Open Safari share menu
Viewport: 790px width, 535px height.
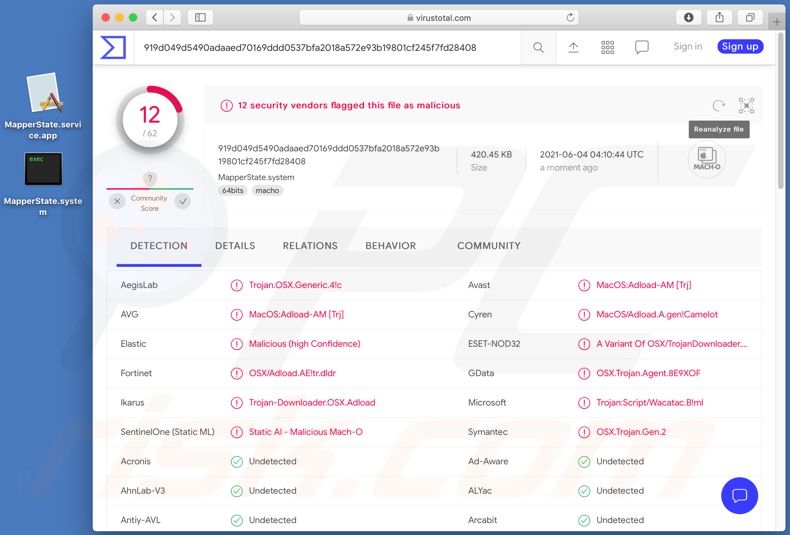click(x=719, y=18)
